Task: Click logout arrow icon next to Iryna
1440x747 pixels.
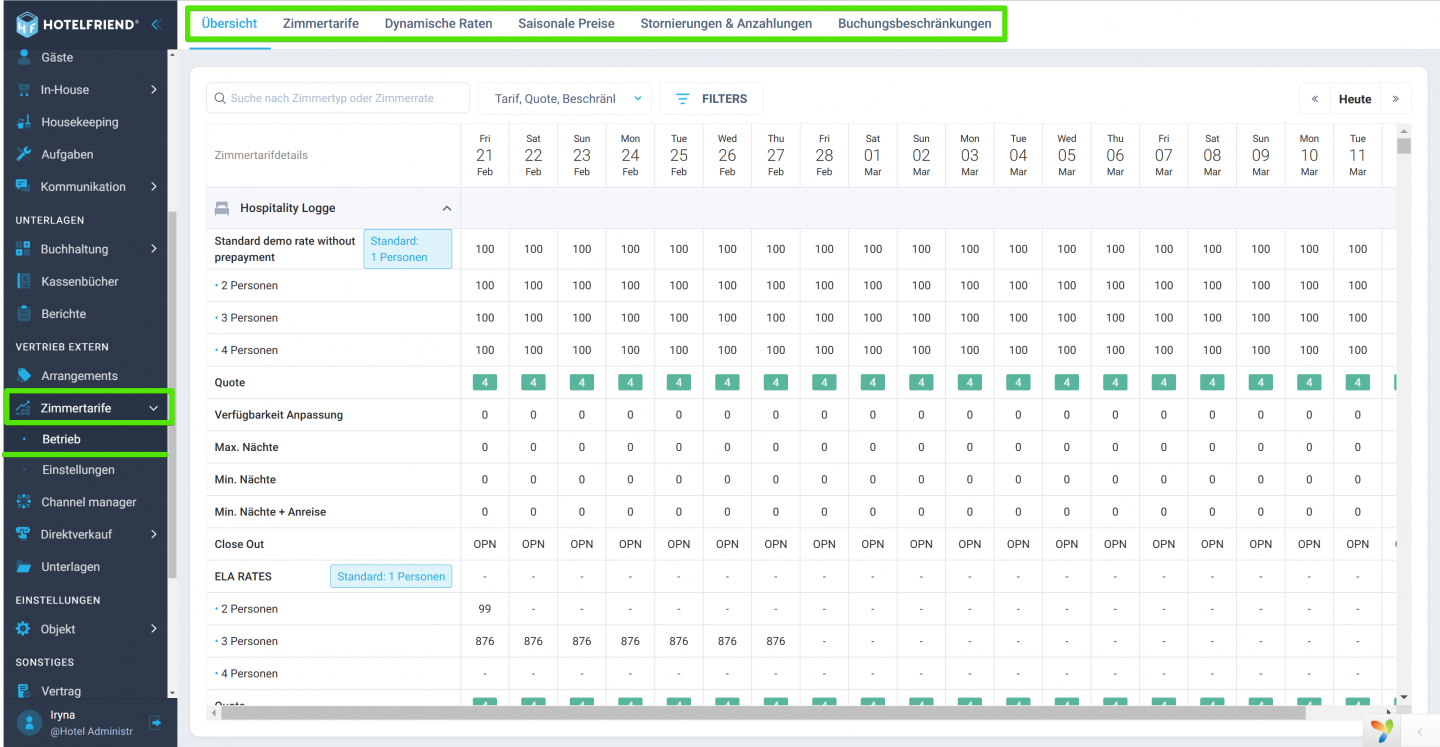Action: click(155, 722)
